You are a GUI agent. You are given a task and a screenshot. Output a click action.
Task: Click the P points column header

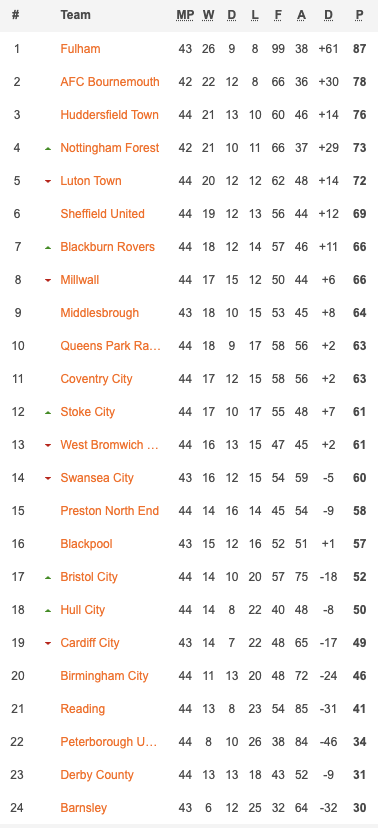[x=360, y=15]
